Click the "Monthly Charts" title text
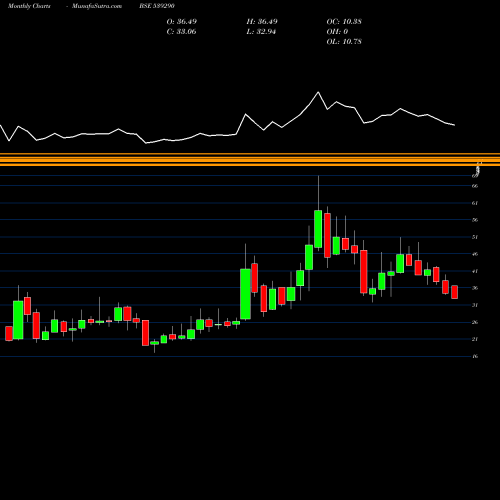500x500 pixels. (29, 6)
